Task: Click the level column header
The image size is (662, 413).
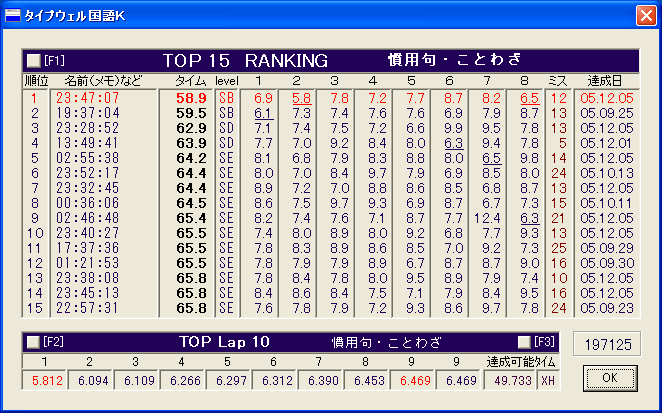Action: pos(227,81)
